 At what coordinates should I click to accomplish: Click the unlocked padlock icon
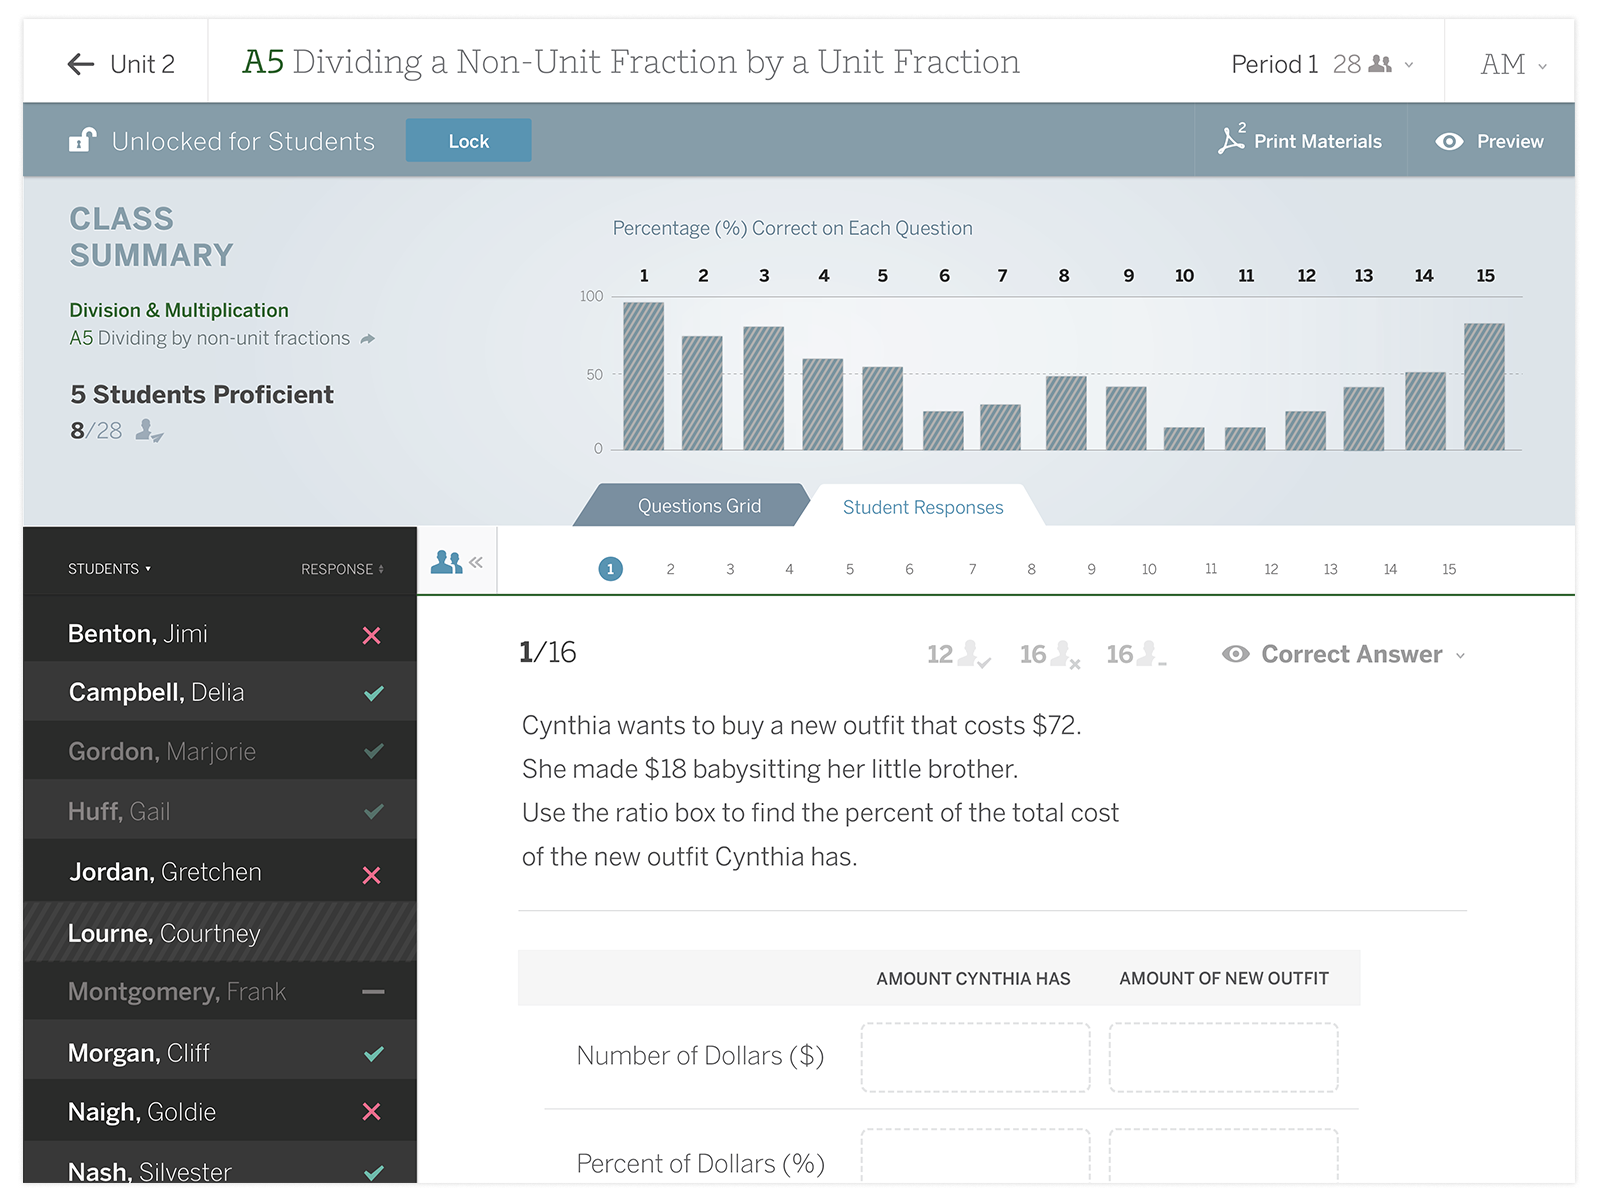(82, 140)
